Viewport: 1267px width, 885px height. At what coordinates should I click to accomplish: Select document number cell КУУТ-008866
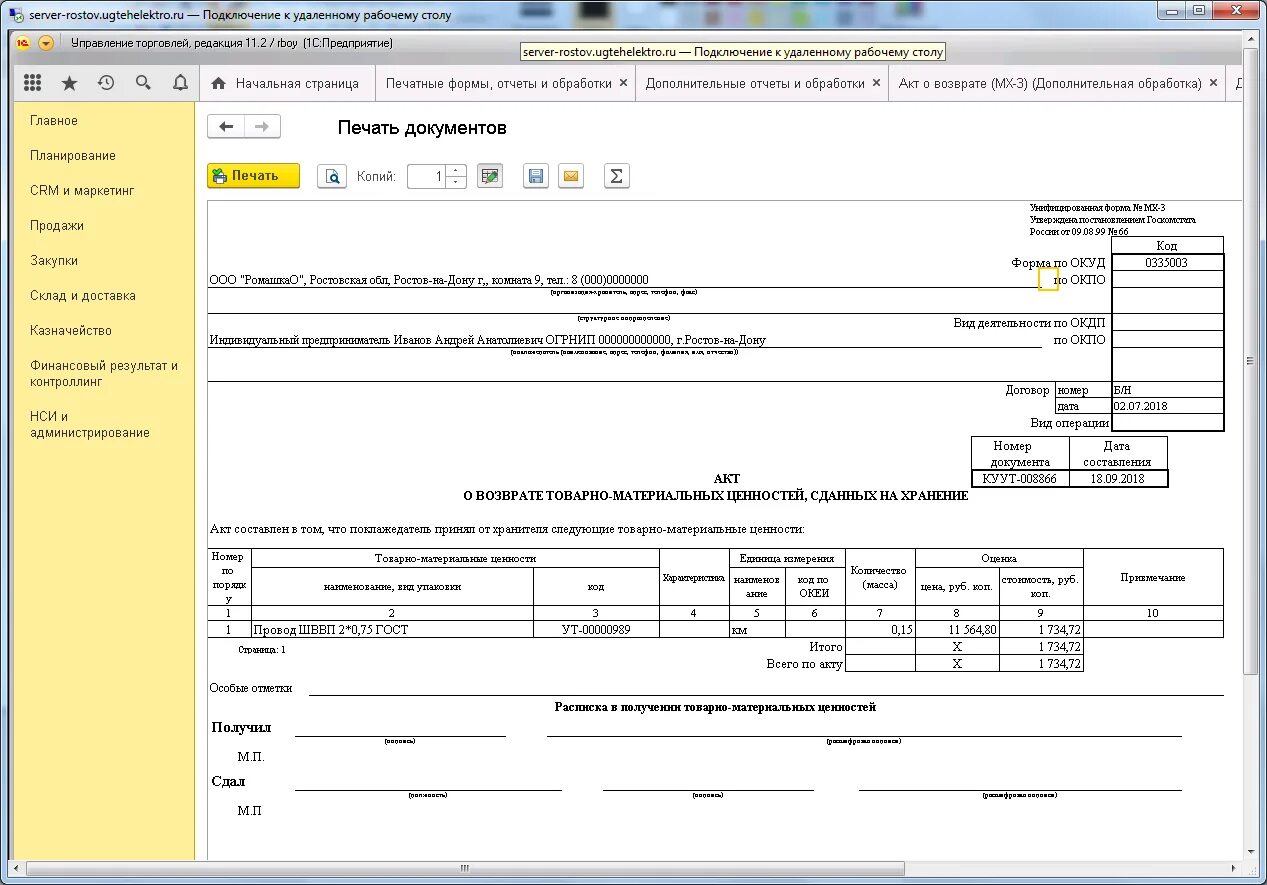[x=1020, y=479]
